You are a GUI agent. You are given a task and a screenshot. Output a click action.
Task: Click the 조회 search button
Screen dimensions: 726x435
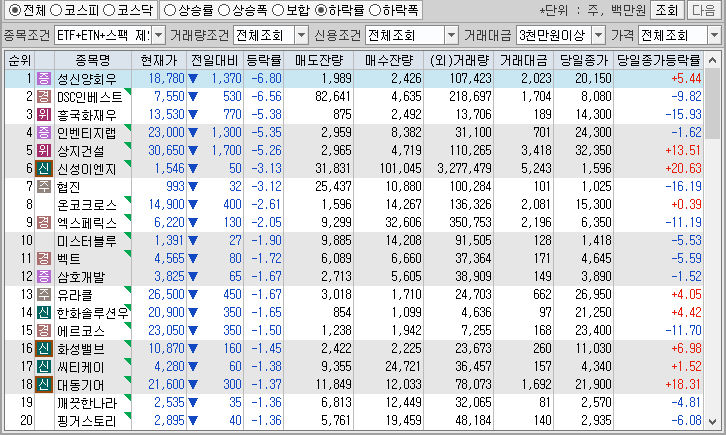(x=667, y=10)
